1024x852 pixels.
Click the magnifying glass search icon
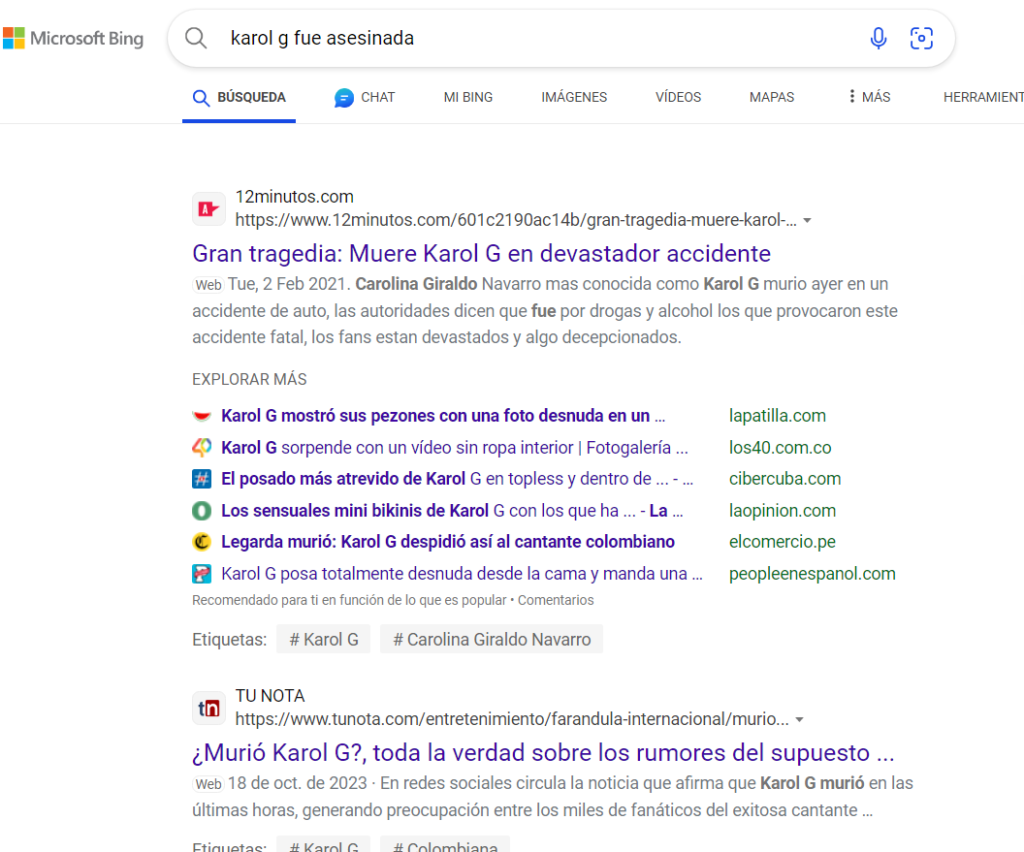coord(196,39)
